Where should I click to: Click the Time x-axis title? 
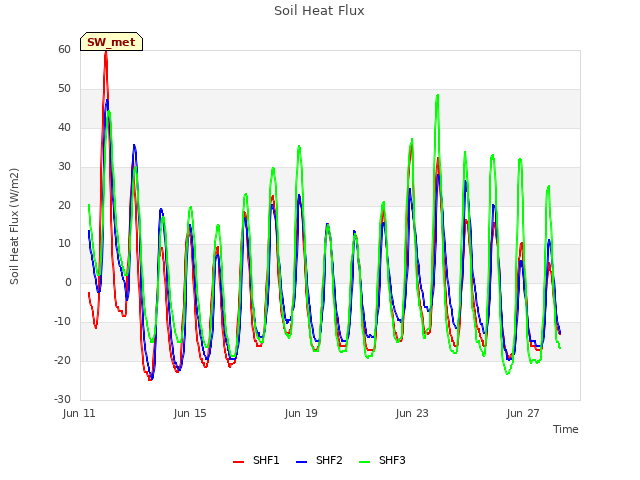tap(566, 429)
